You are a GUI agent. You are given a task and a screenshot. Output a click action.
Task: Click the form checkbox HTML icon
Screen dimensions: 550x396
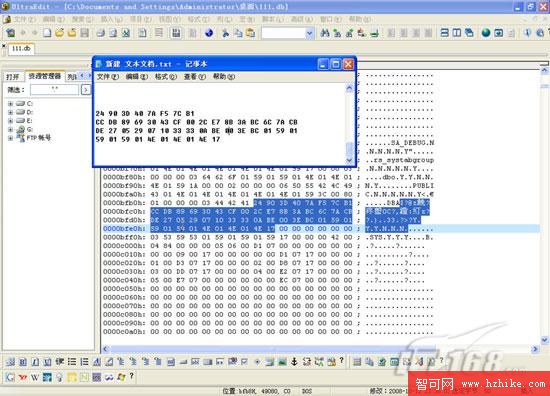point(244,362)
